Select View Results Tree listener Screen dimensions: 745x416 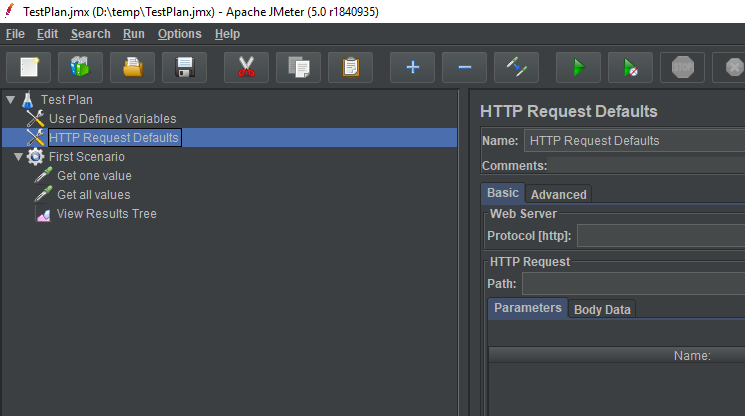coord(106,214)
